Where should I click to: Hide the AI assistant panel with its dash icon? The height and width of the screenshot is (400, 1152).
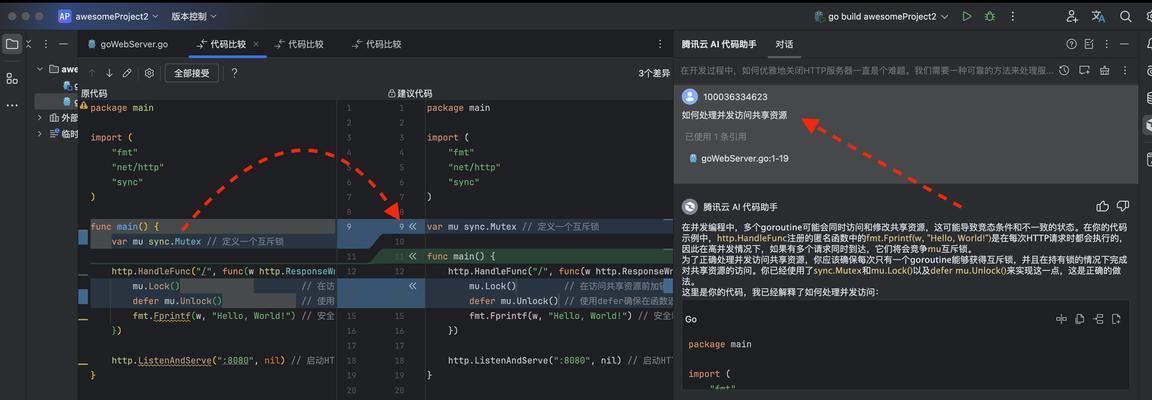[1124, 44]
